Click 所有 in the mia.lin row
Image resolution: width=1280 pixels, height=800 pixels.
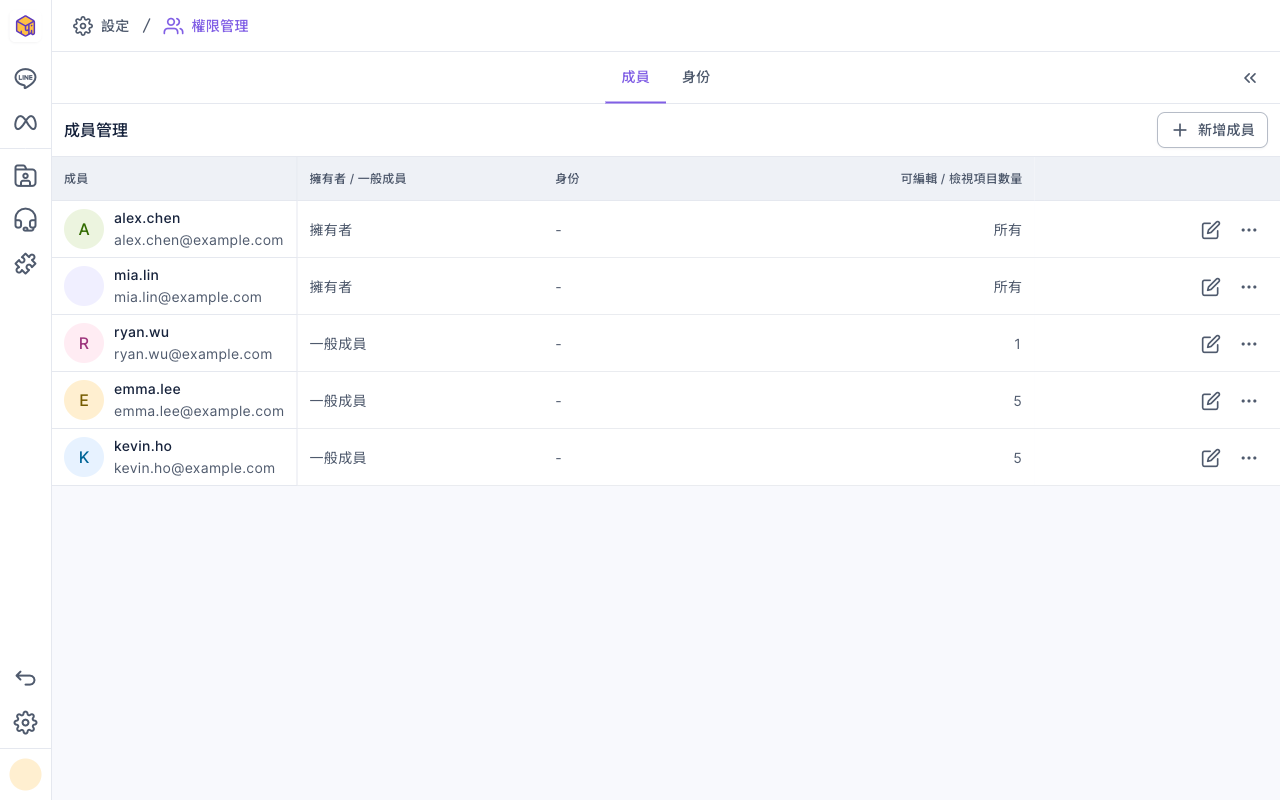click(1008, 287)
